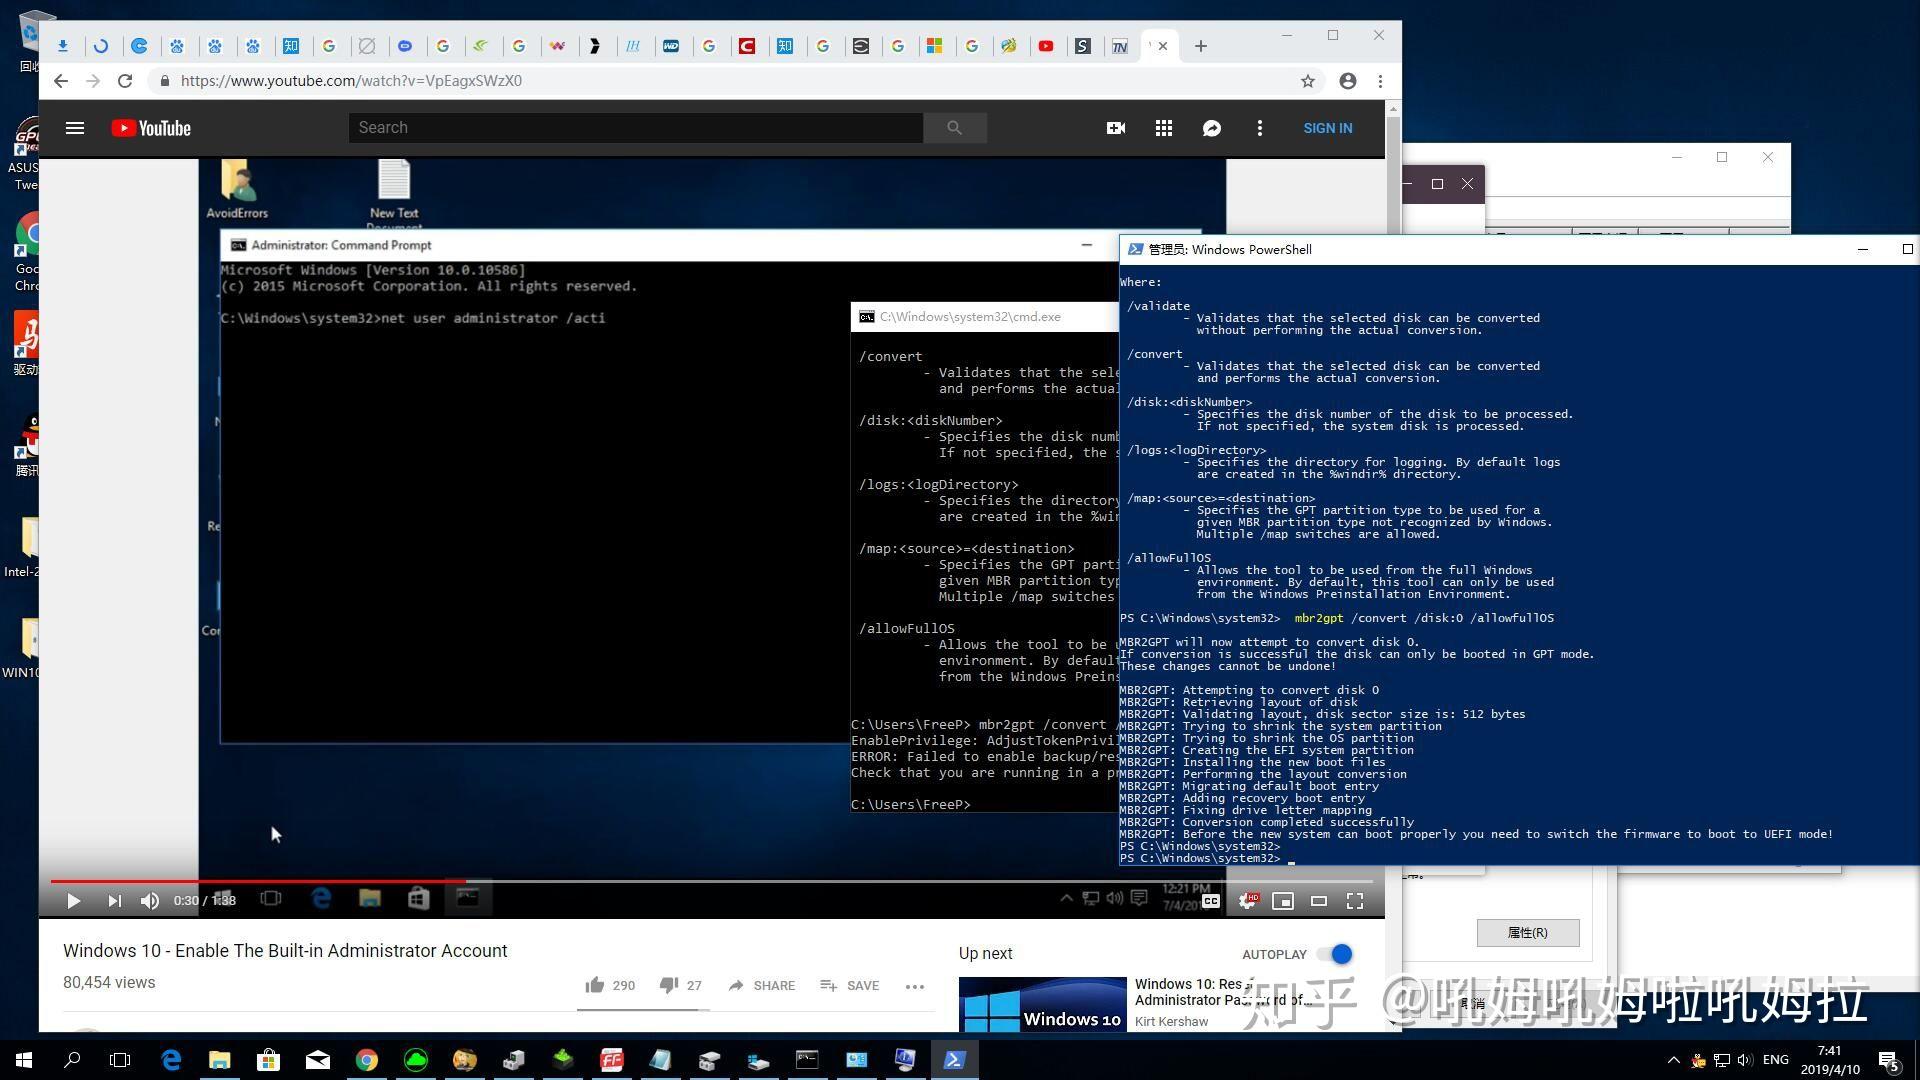This screenshot has width=1920, height=1080.
Task: Open a new Chrome tab
Action: point(1201,46)
